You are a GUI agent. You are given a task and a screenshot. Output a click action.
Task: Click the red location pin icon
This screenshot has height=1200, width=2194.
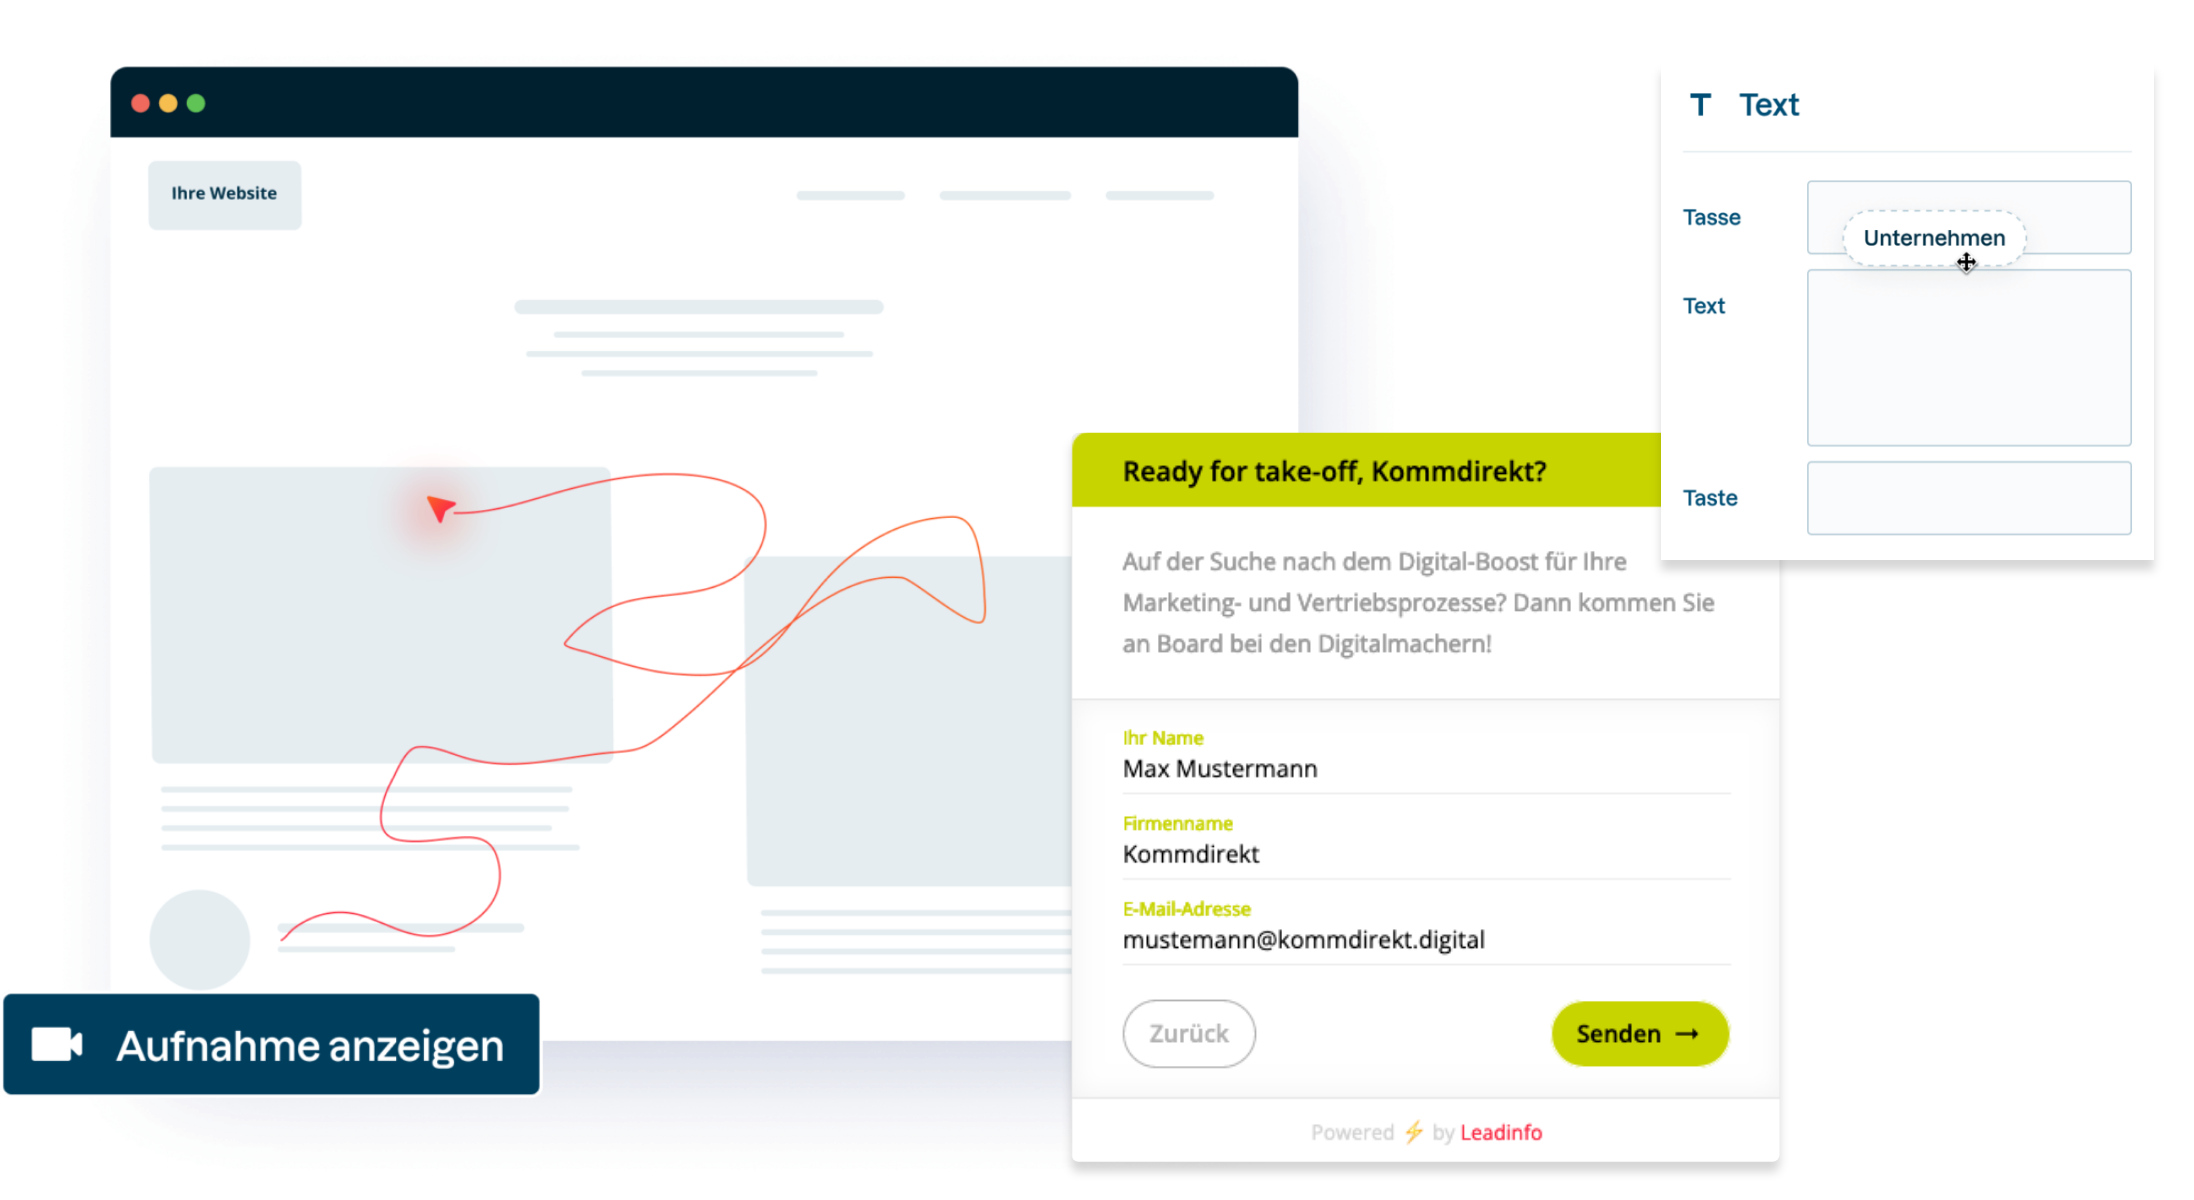tap(440, 508)
